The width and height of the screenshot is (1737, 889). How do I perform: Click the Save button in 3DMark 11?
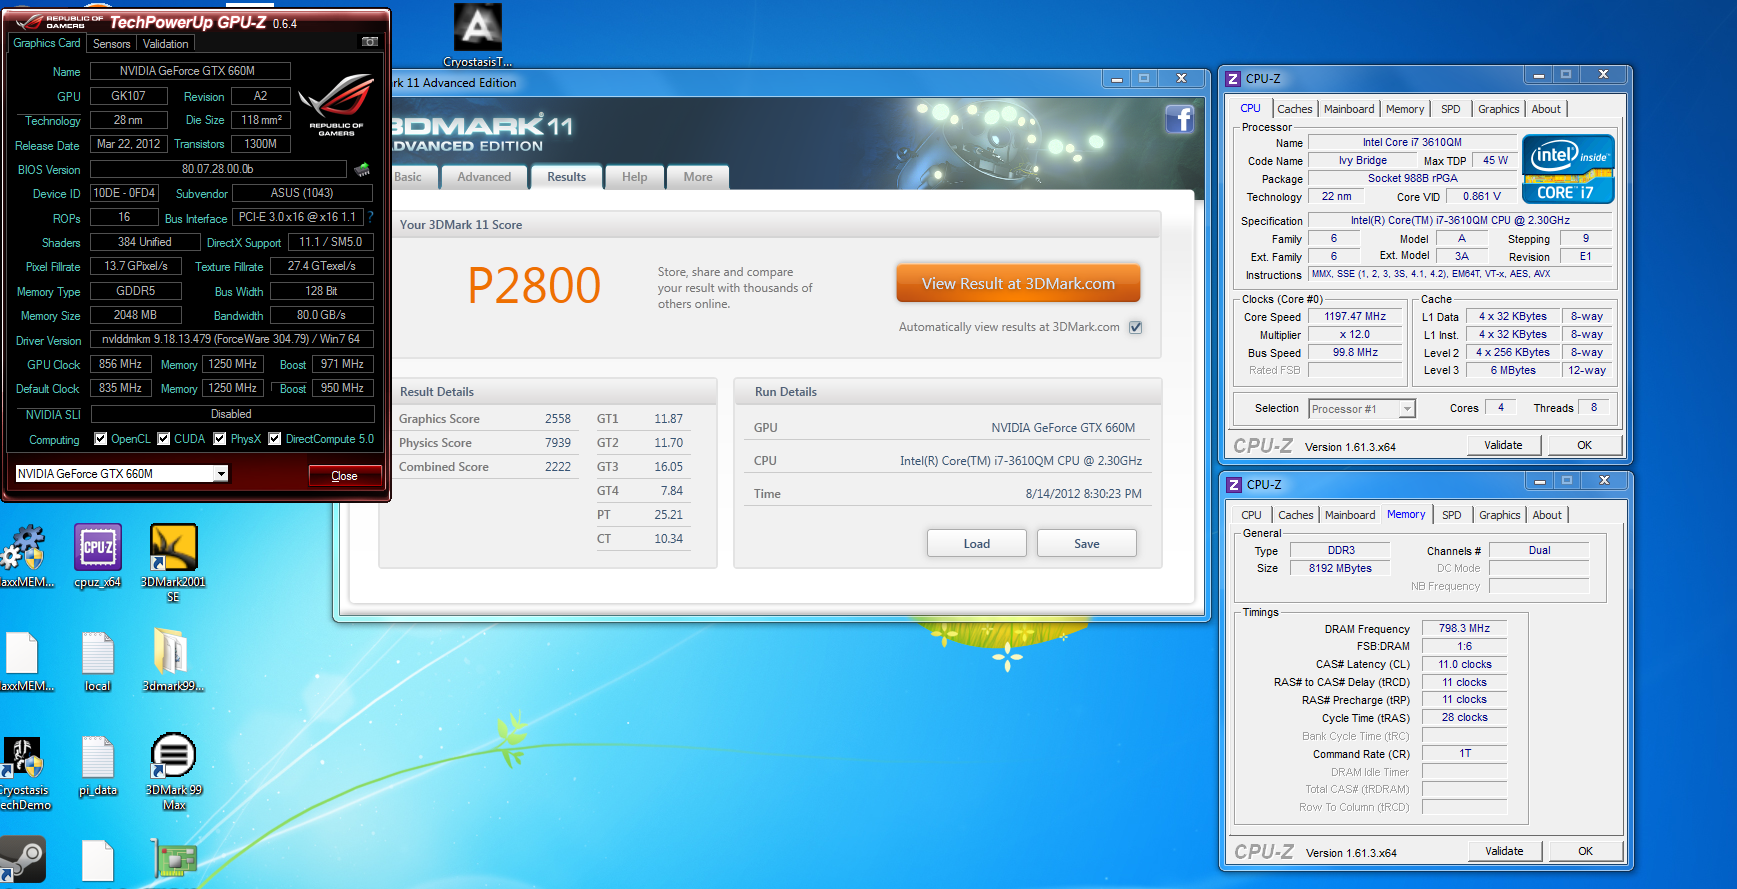pyautogui.click(x=1087, y=543)
